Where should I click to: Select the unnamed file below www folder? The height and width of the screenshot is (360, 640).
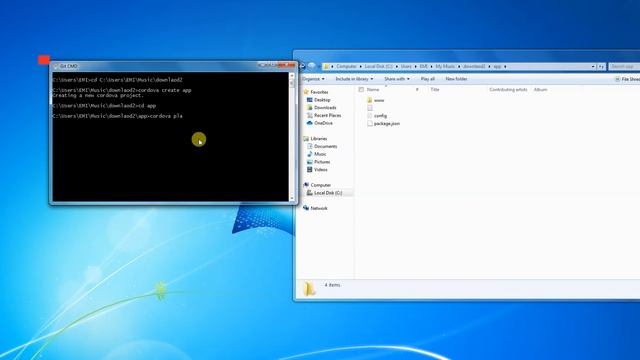[370, 108]
